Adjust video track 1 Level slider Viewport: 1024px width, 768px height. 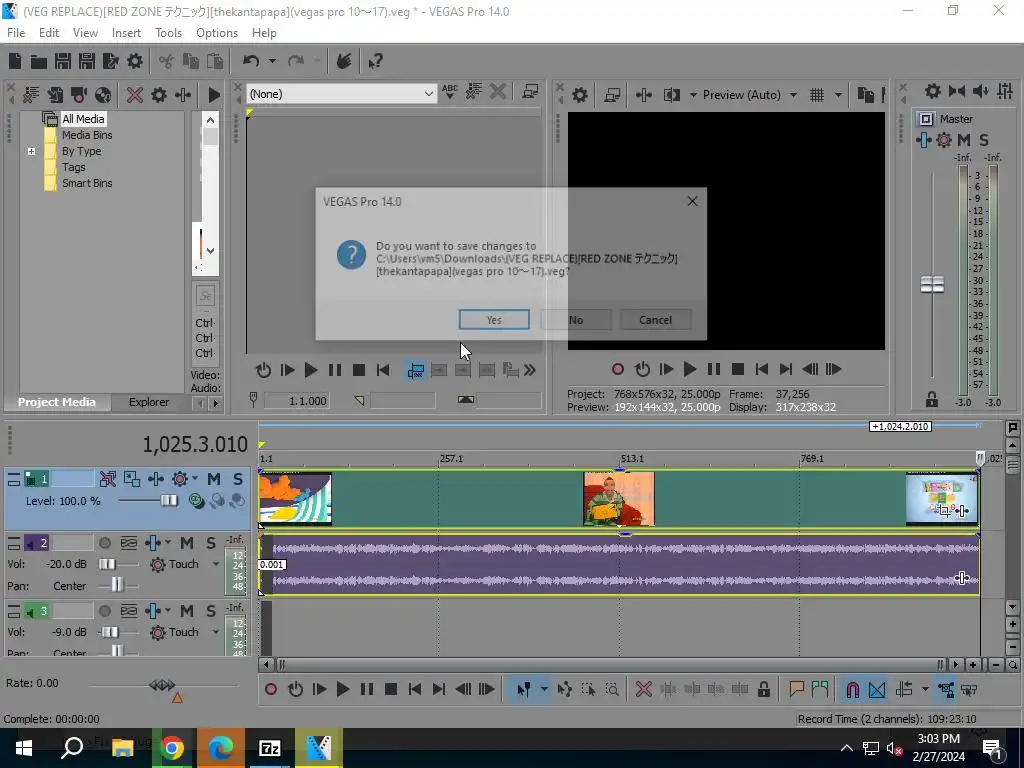[168, 501]
